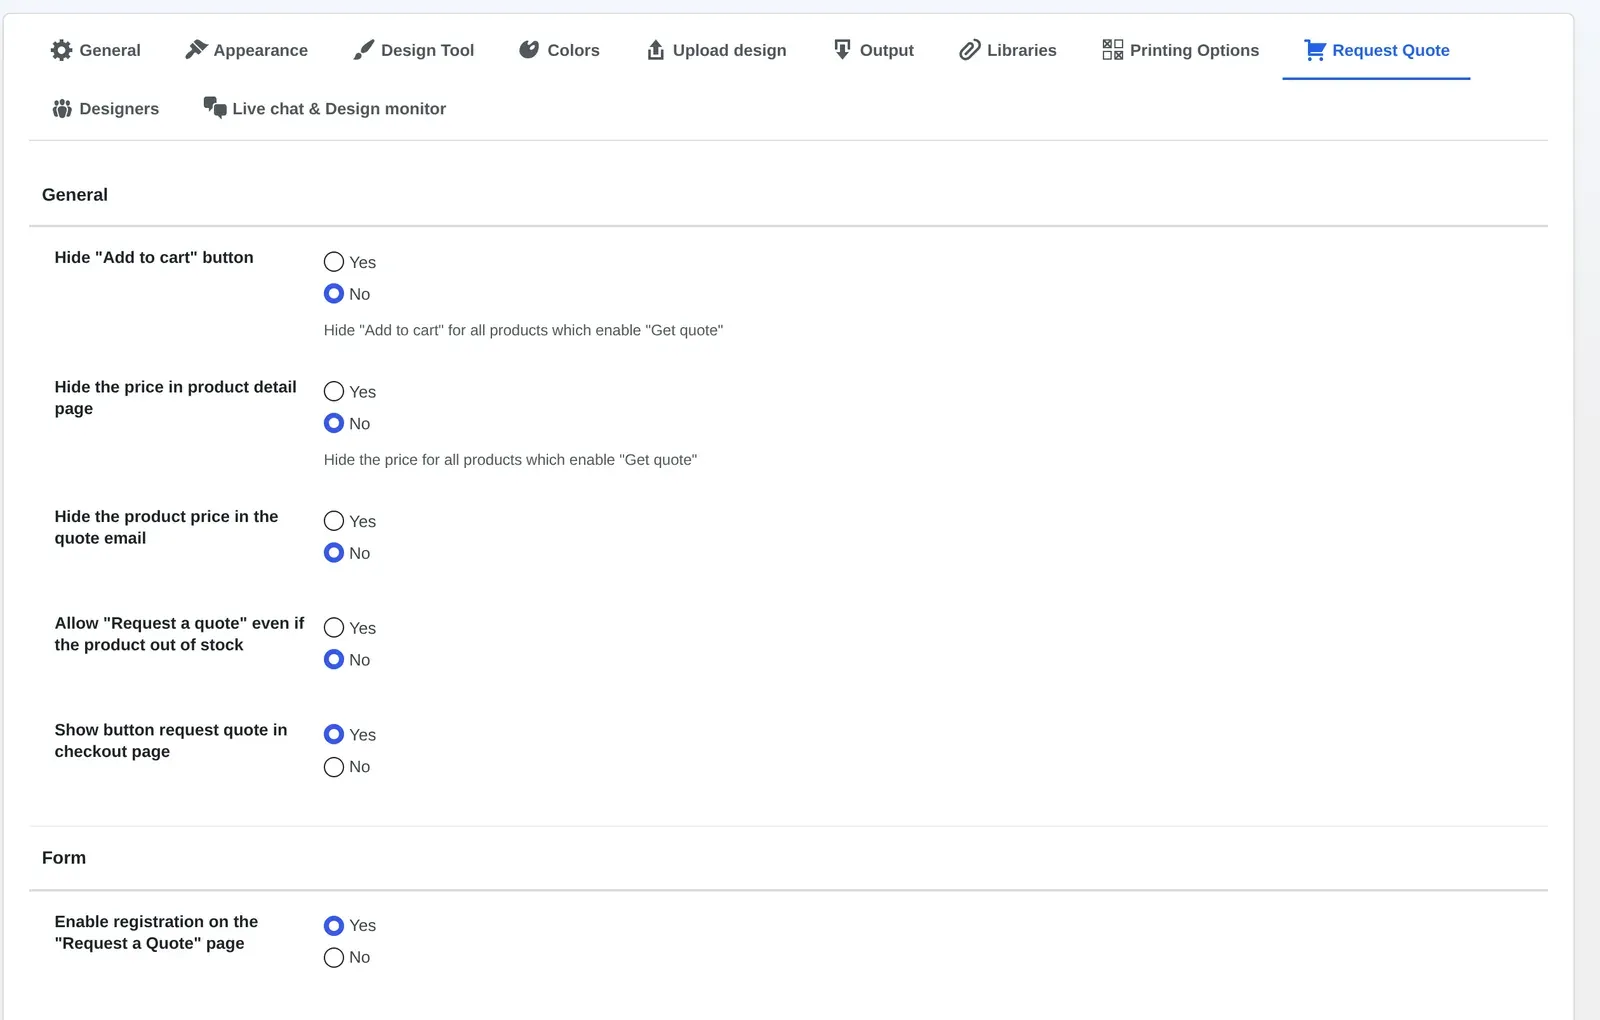Click the upload arrow icon for Upload design
The image size is (1600, 1020).
(656, 50)
